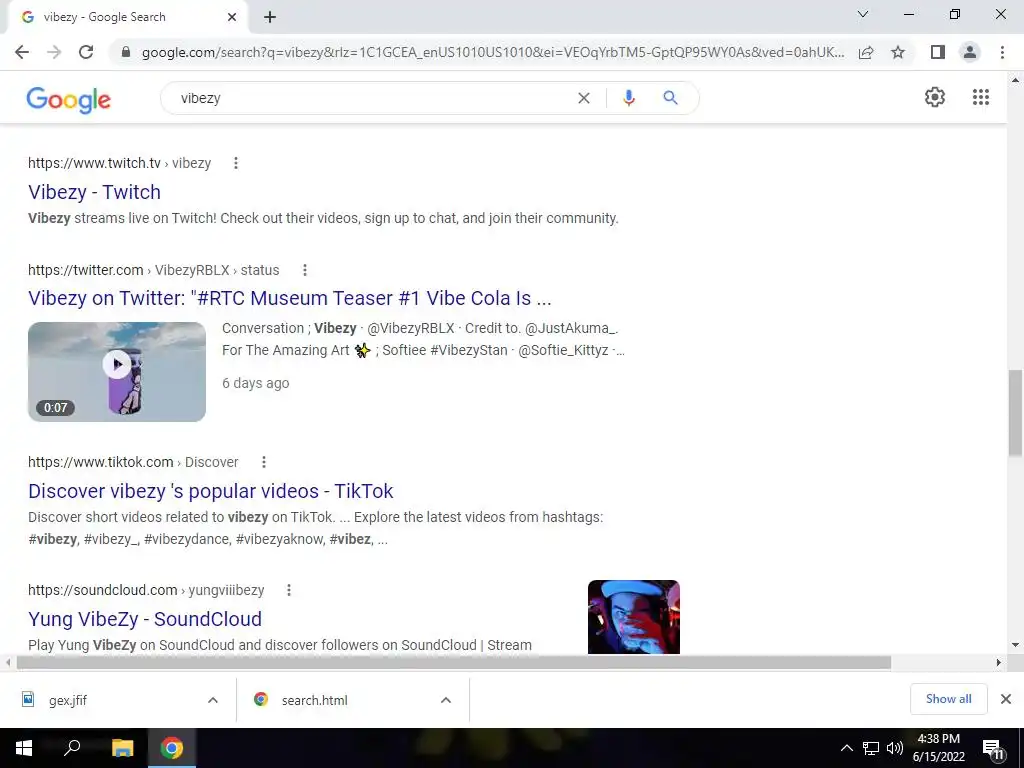Open File Explorer from taskbar

pos(123,748)
